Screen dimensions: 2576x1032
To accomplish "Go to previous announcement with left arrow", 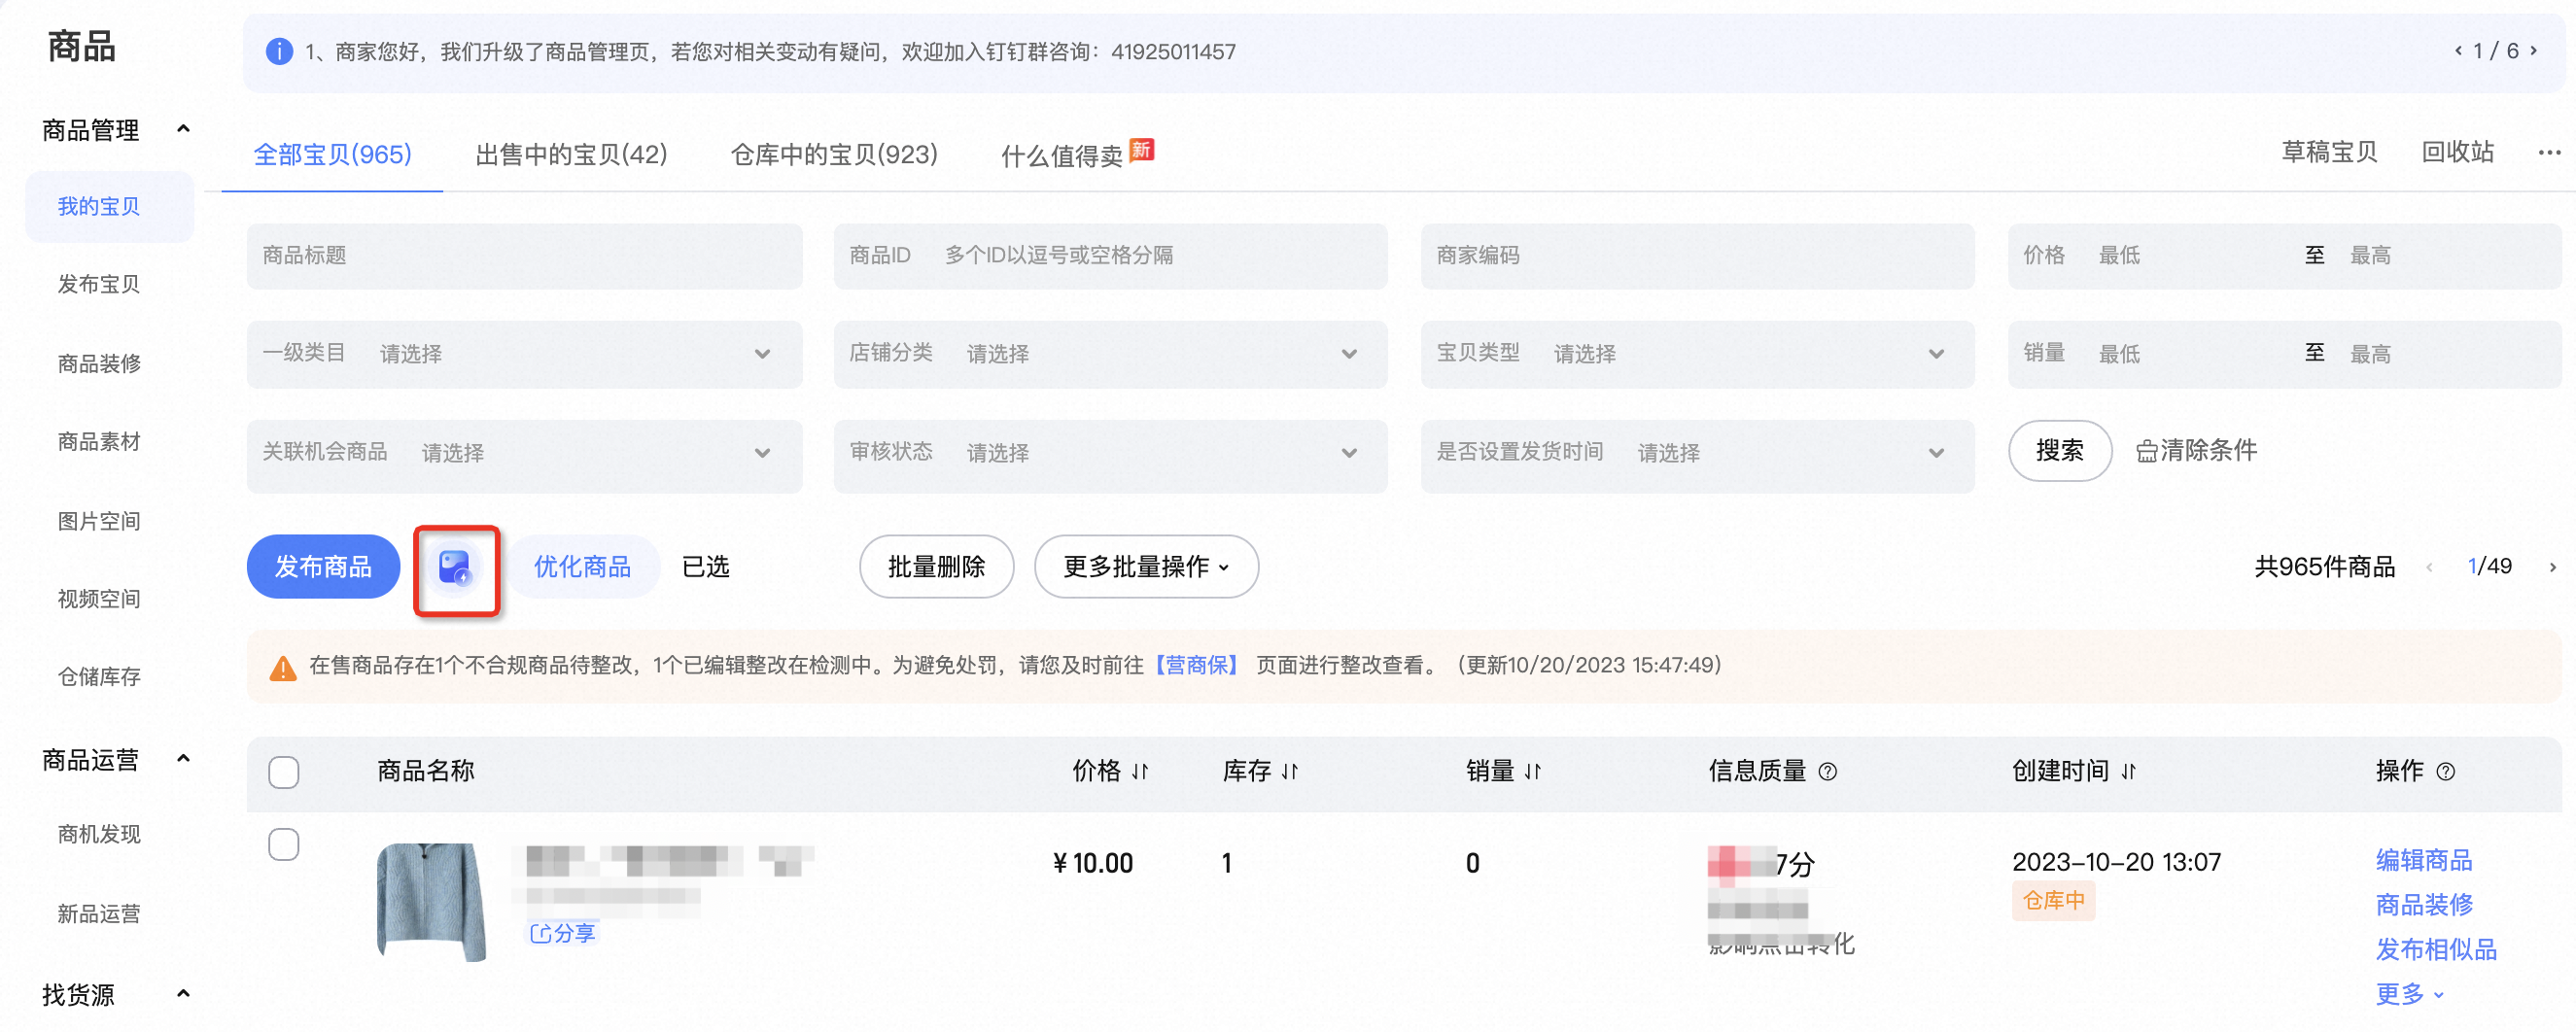I will 2458,51.
